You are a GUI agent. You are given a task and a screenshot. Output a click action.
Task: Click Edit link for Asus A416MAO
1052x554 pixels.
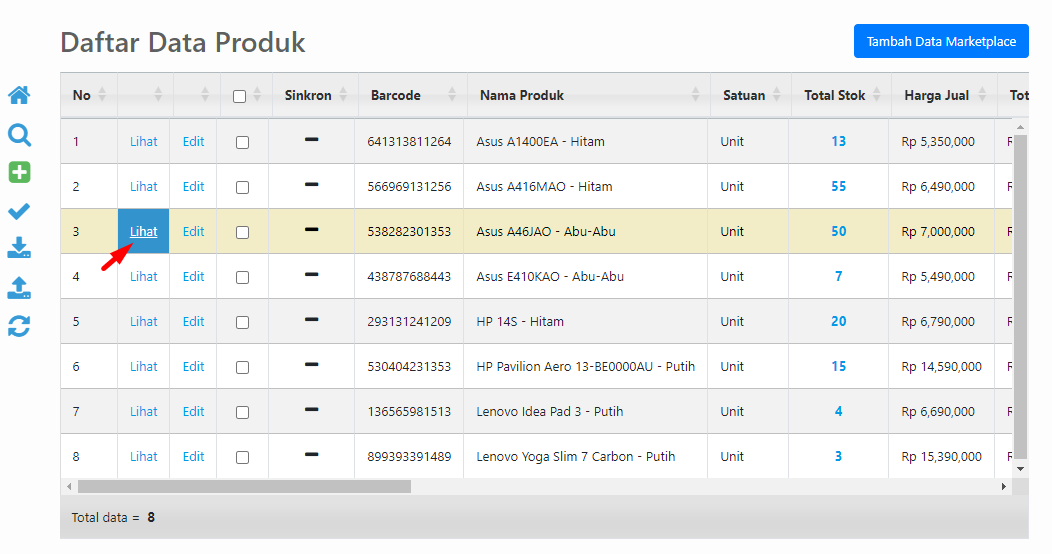[x=193, y=186]
